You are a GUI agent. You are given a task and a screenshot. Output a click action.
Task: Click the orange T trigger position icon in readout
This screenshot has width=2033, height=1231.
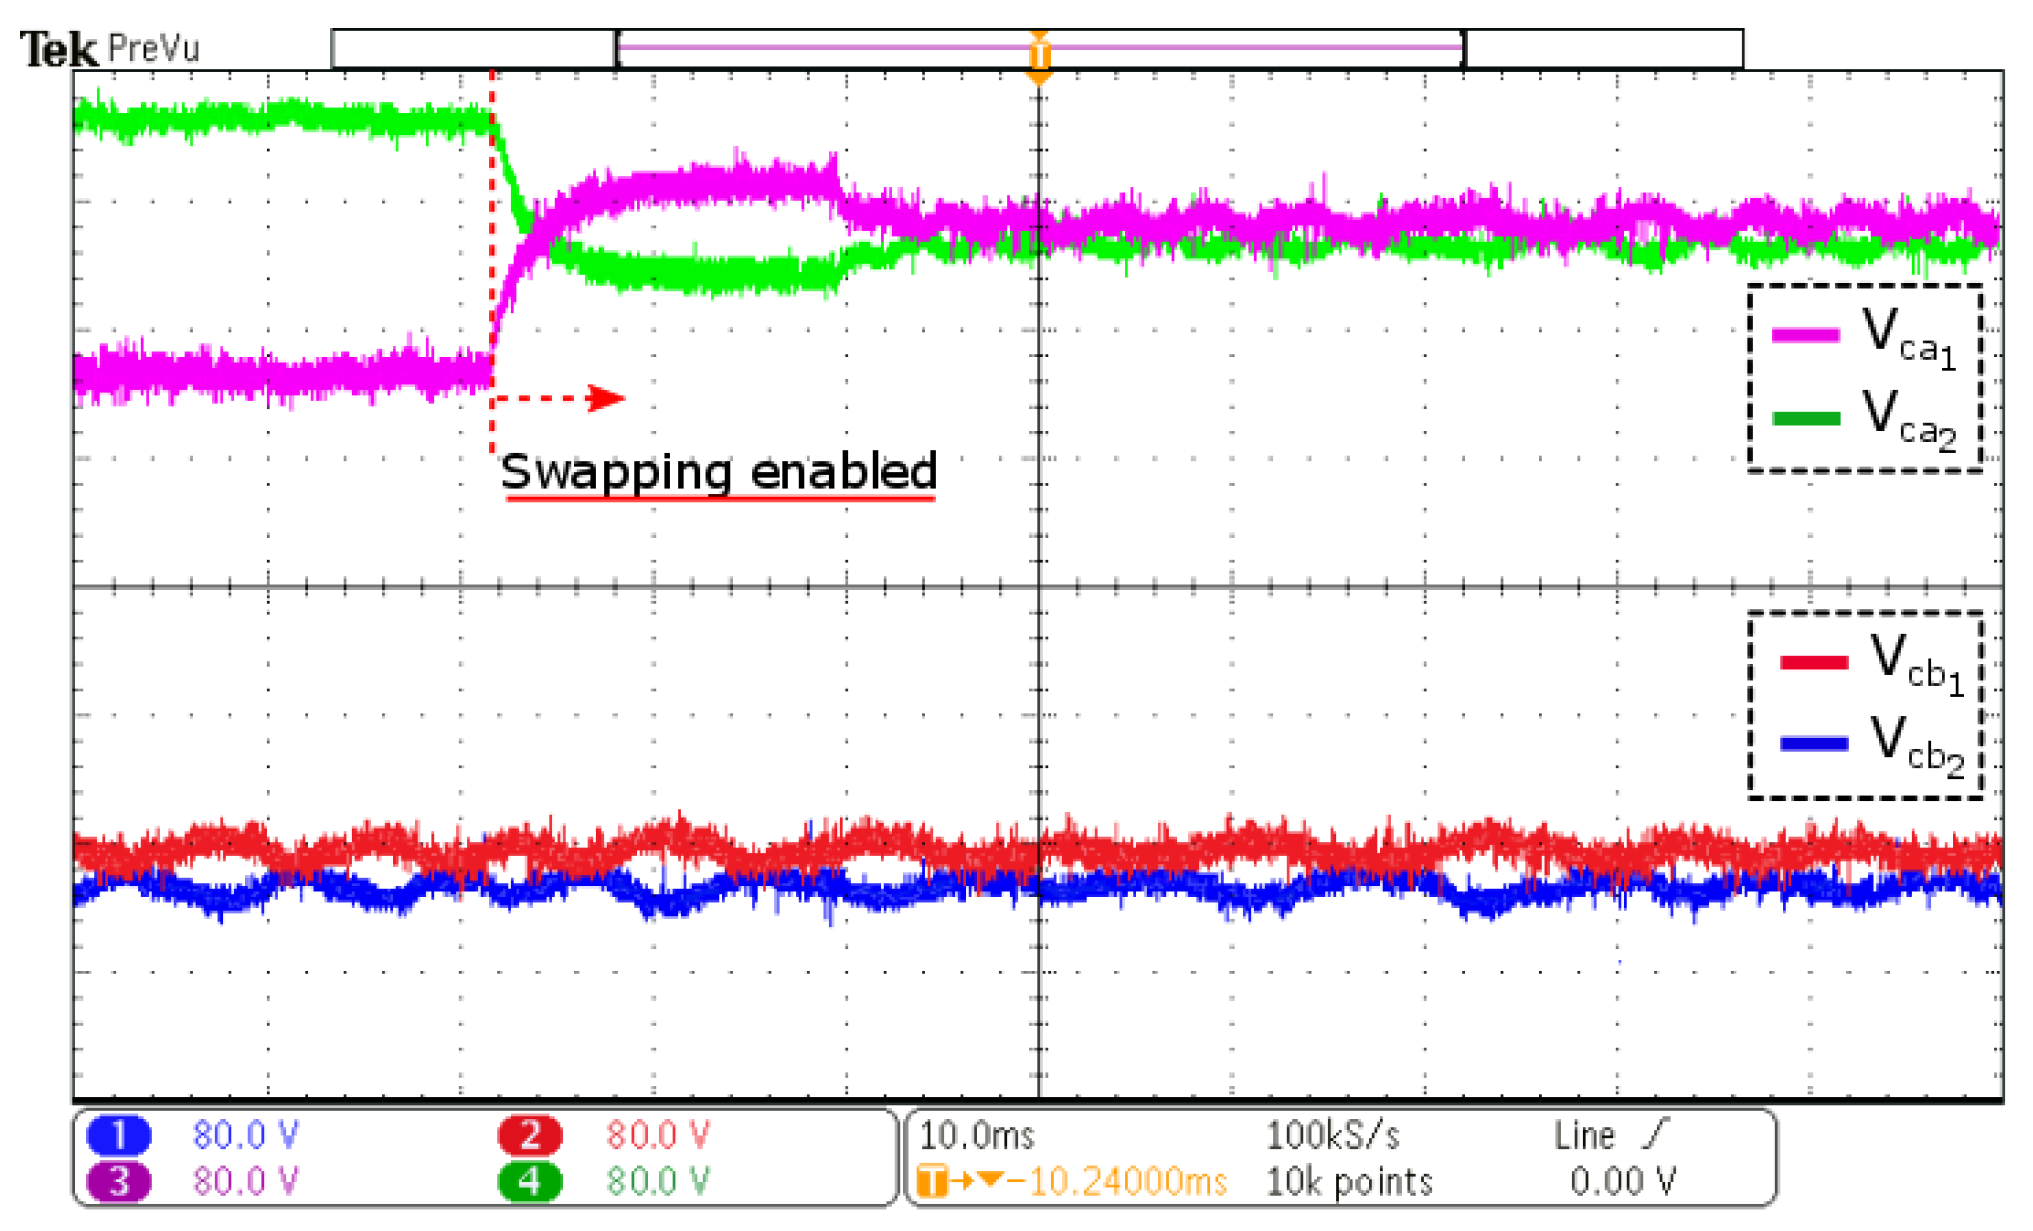pyautogui.click(x=931, y=1181)
